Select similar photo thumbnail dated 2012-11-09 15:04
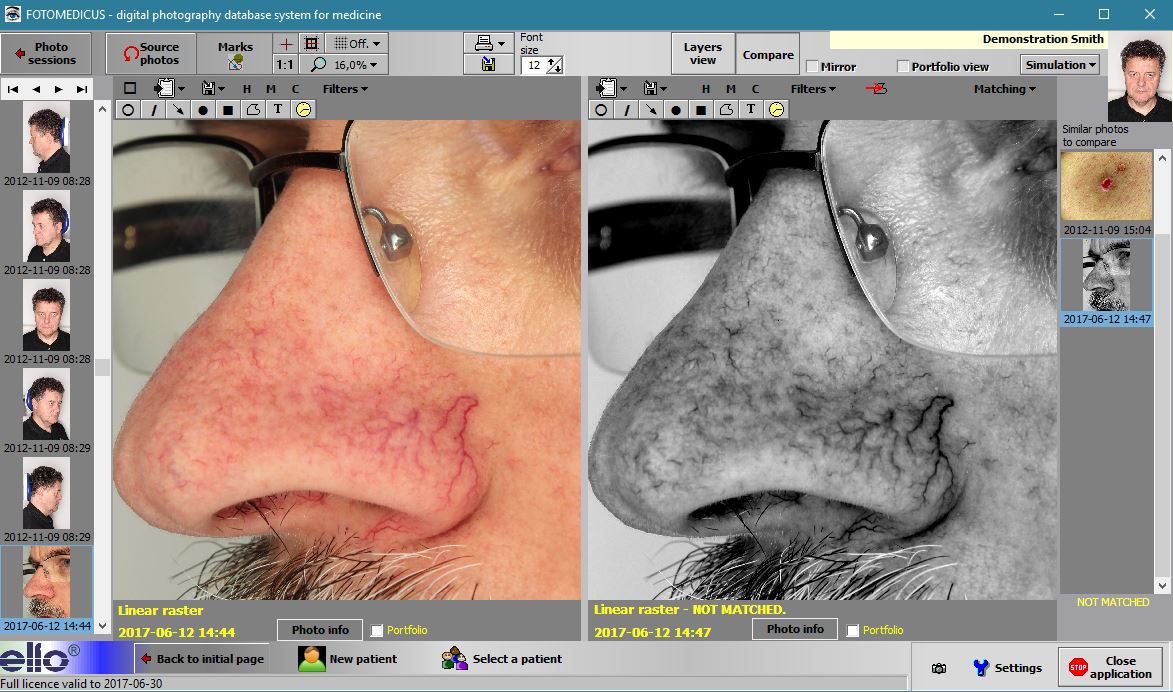 (x=1107, y=186)
